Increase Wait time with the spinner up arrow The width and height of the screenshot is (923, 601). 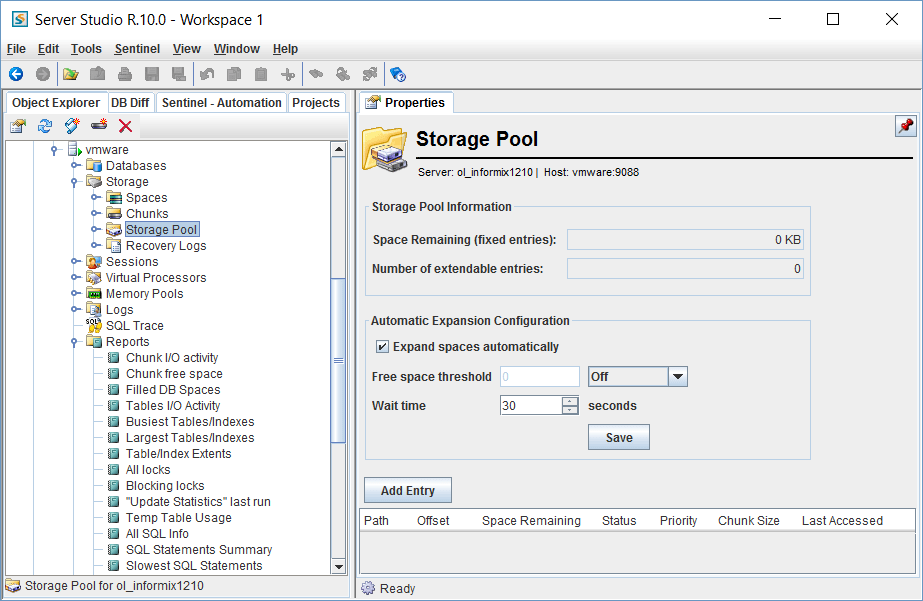(570, 401)
